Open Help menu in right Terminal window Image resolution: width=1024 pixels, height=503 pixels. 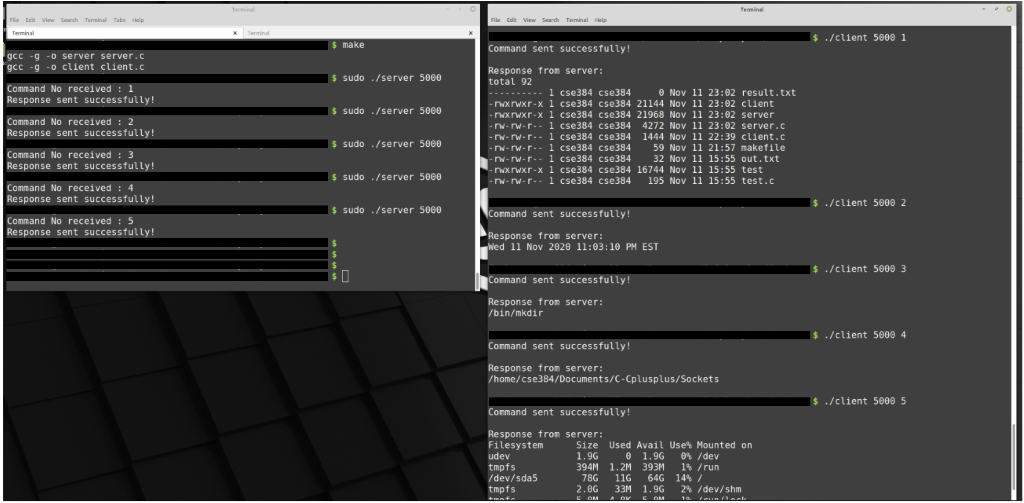pos(601,20)
